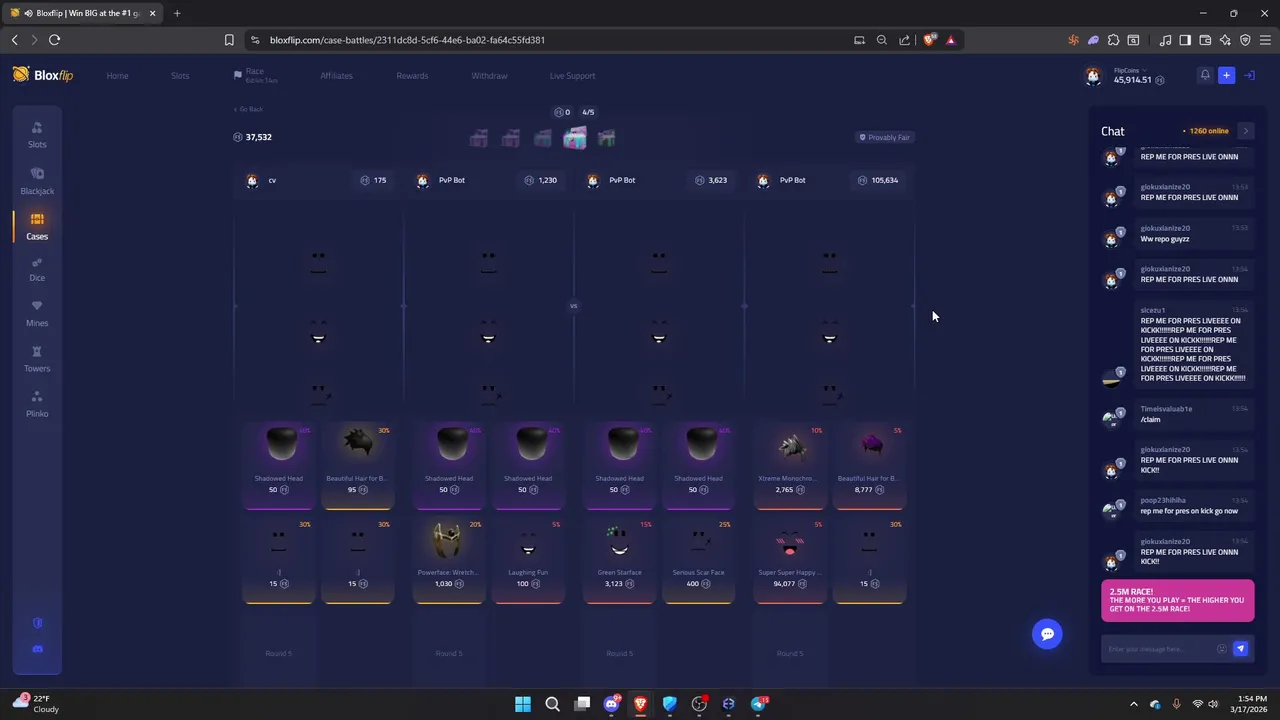The height and width of the screenshot is (720, 1280).
Task: Open the Plinko game in sidebar
Action: pos(37,404)
